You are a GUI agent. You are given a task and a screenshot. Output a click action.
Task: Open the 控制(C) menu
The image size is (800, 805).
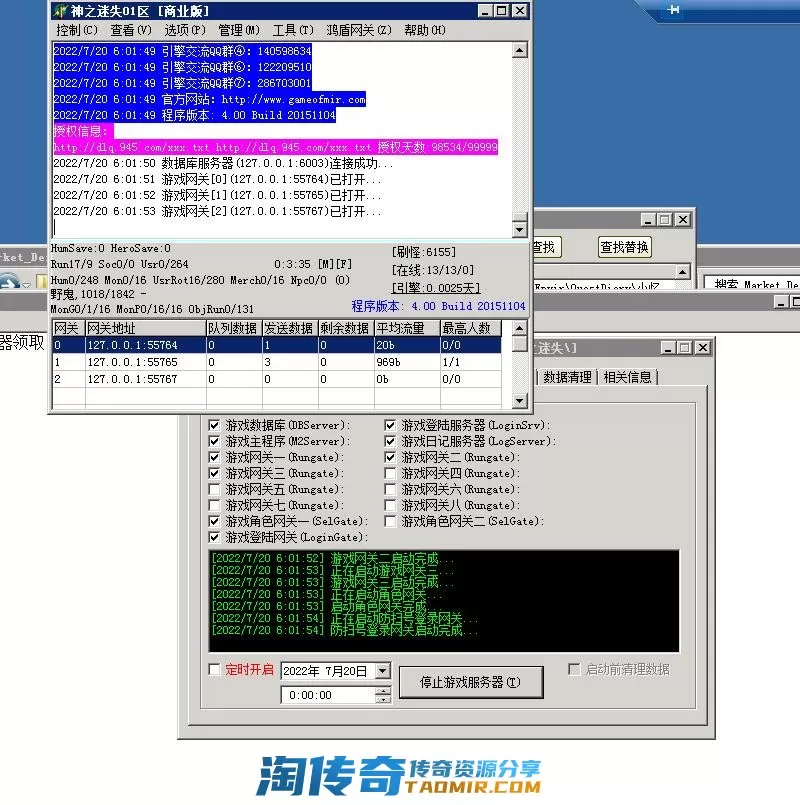pyautogui.click(x=77, y=30)
